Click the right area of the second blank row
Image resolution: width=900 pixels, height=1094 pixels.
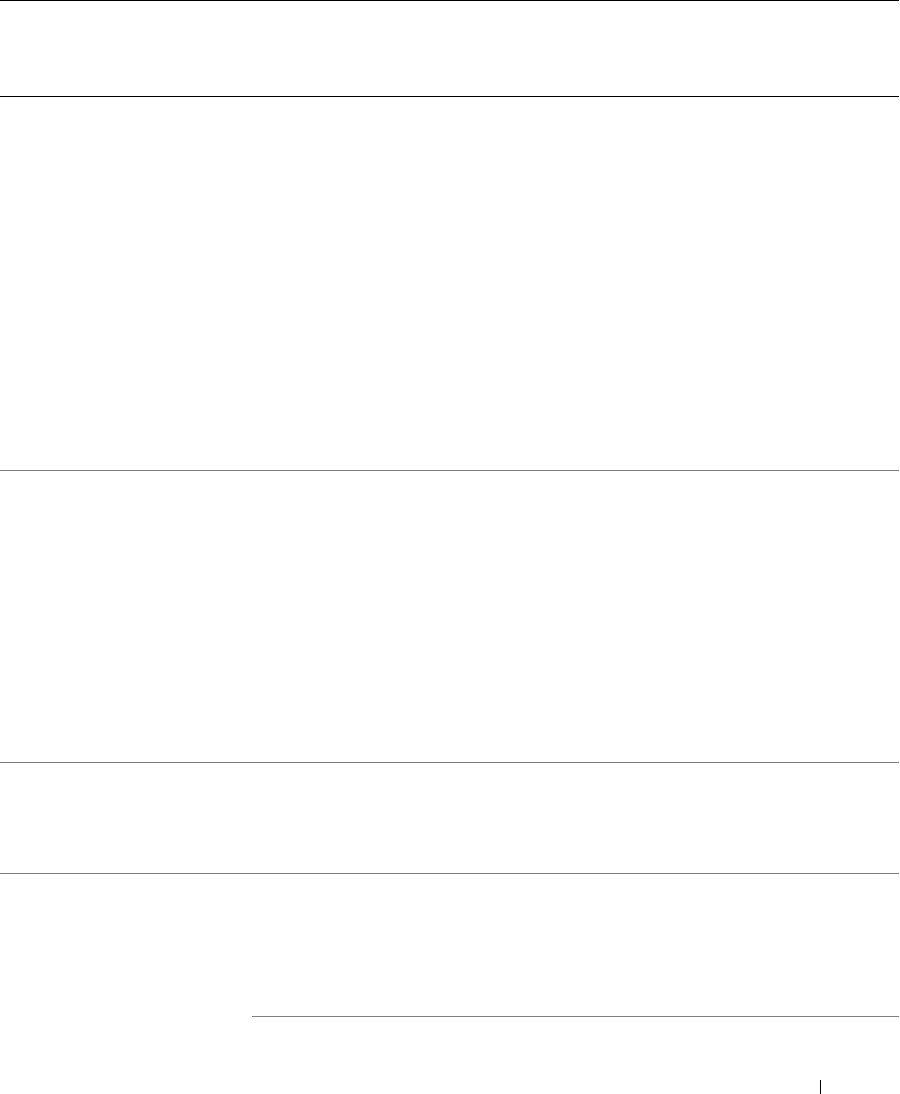tap(576, 616)
